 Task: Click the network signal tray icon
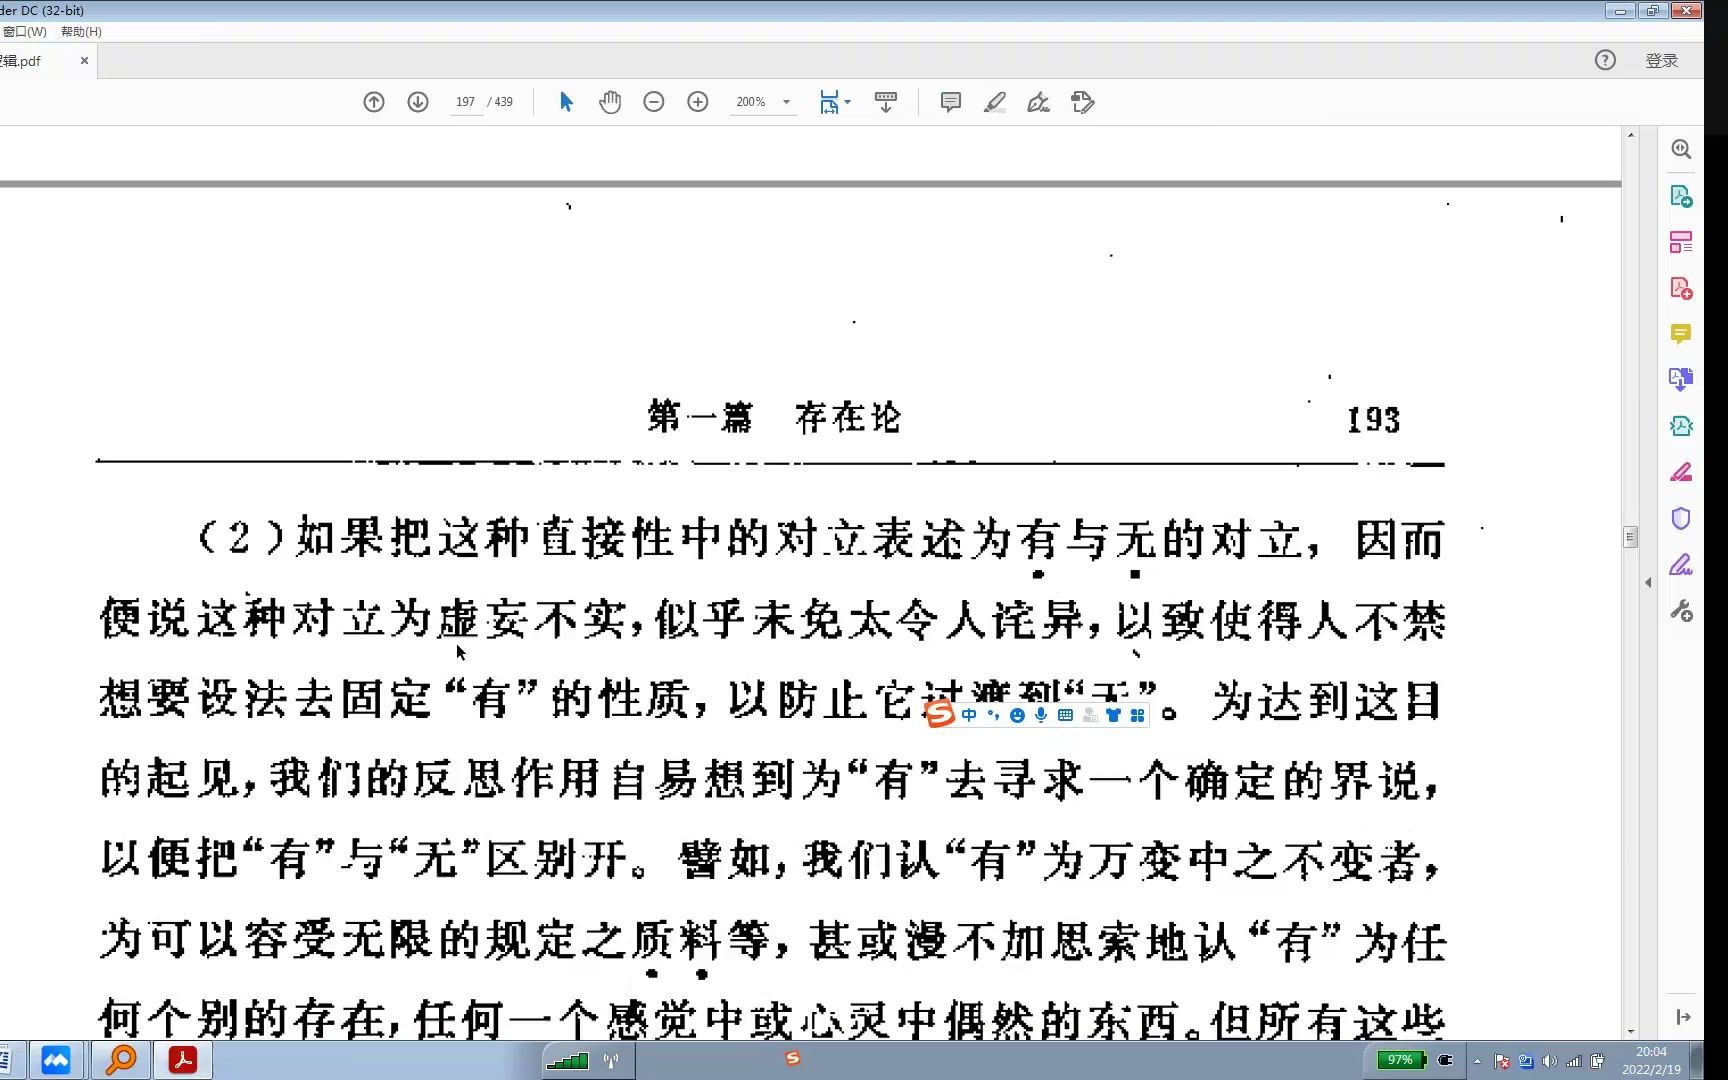click(1573, 1061)
